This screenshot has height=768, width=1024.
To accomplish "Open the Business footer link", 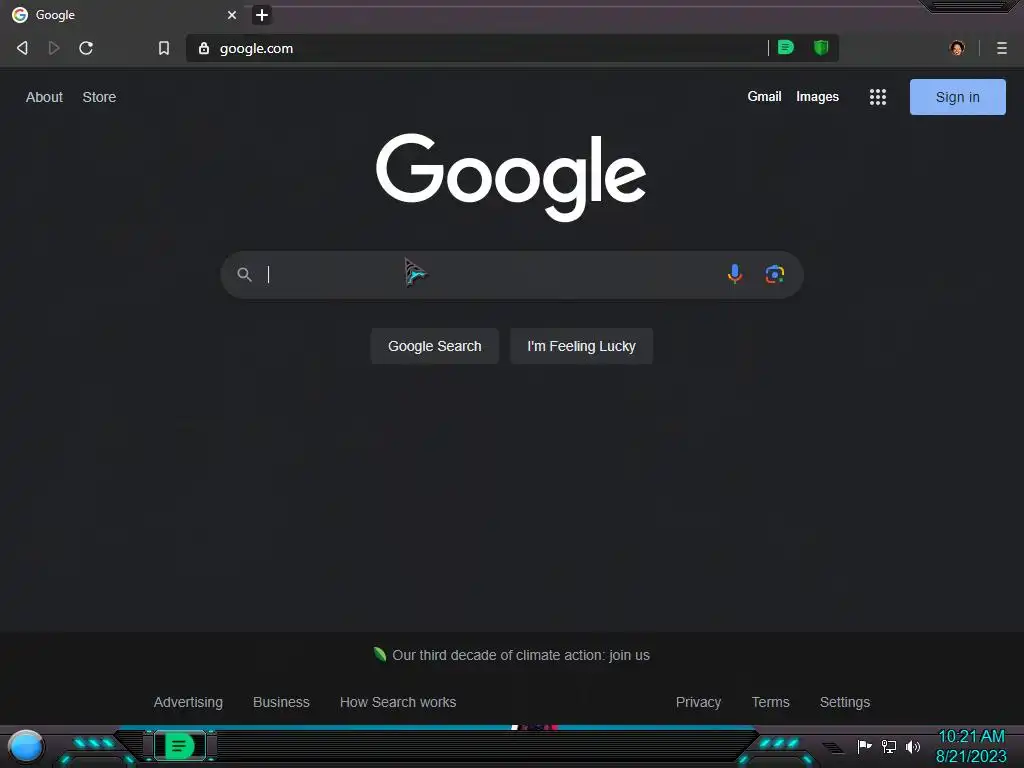I will pyautogui.click(x=281, y=702).
